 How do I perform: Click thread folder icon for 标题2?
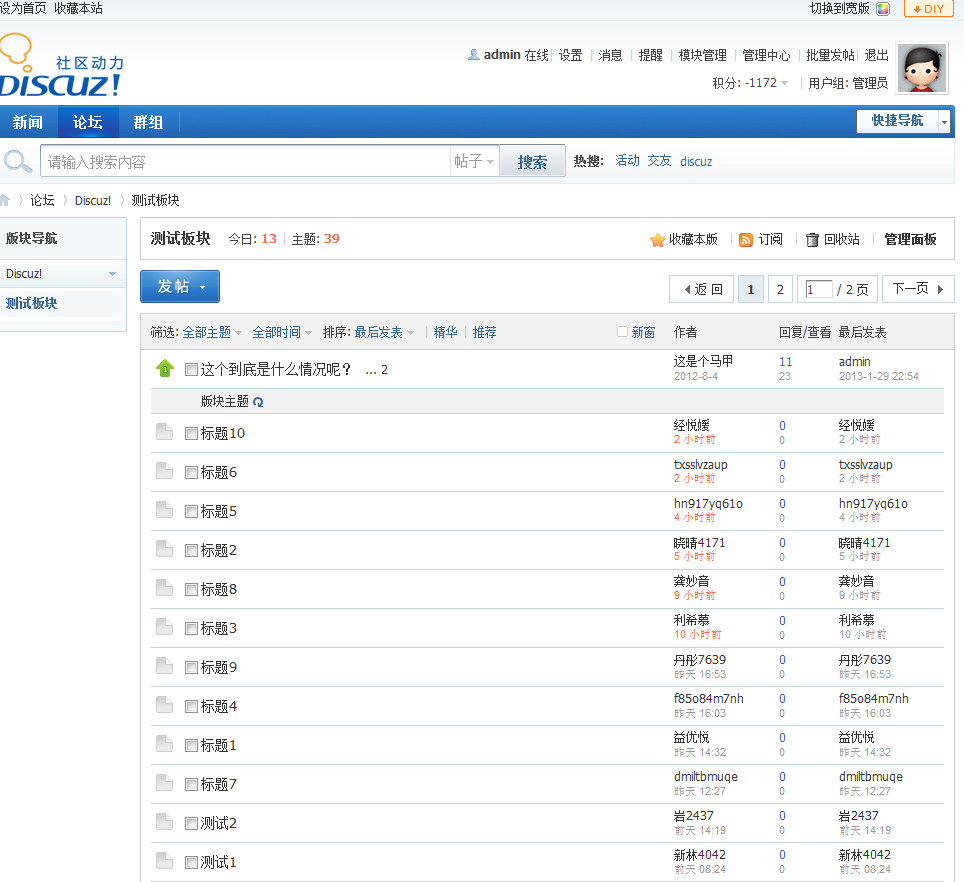point(164,549)
